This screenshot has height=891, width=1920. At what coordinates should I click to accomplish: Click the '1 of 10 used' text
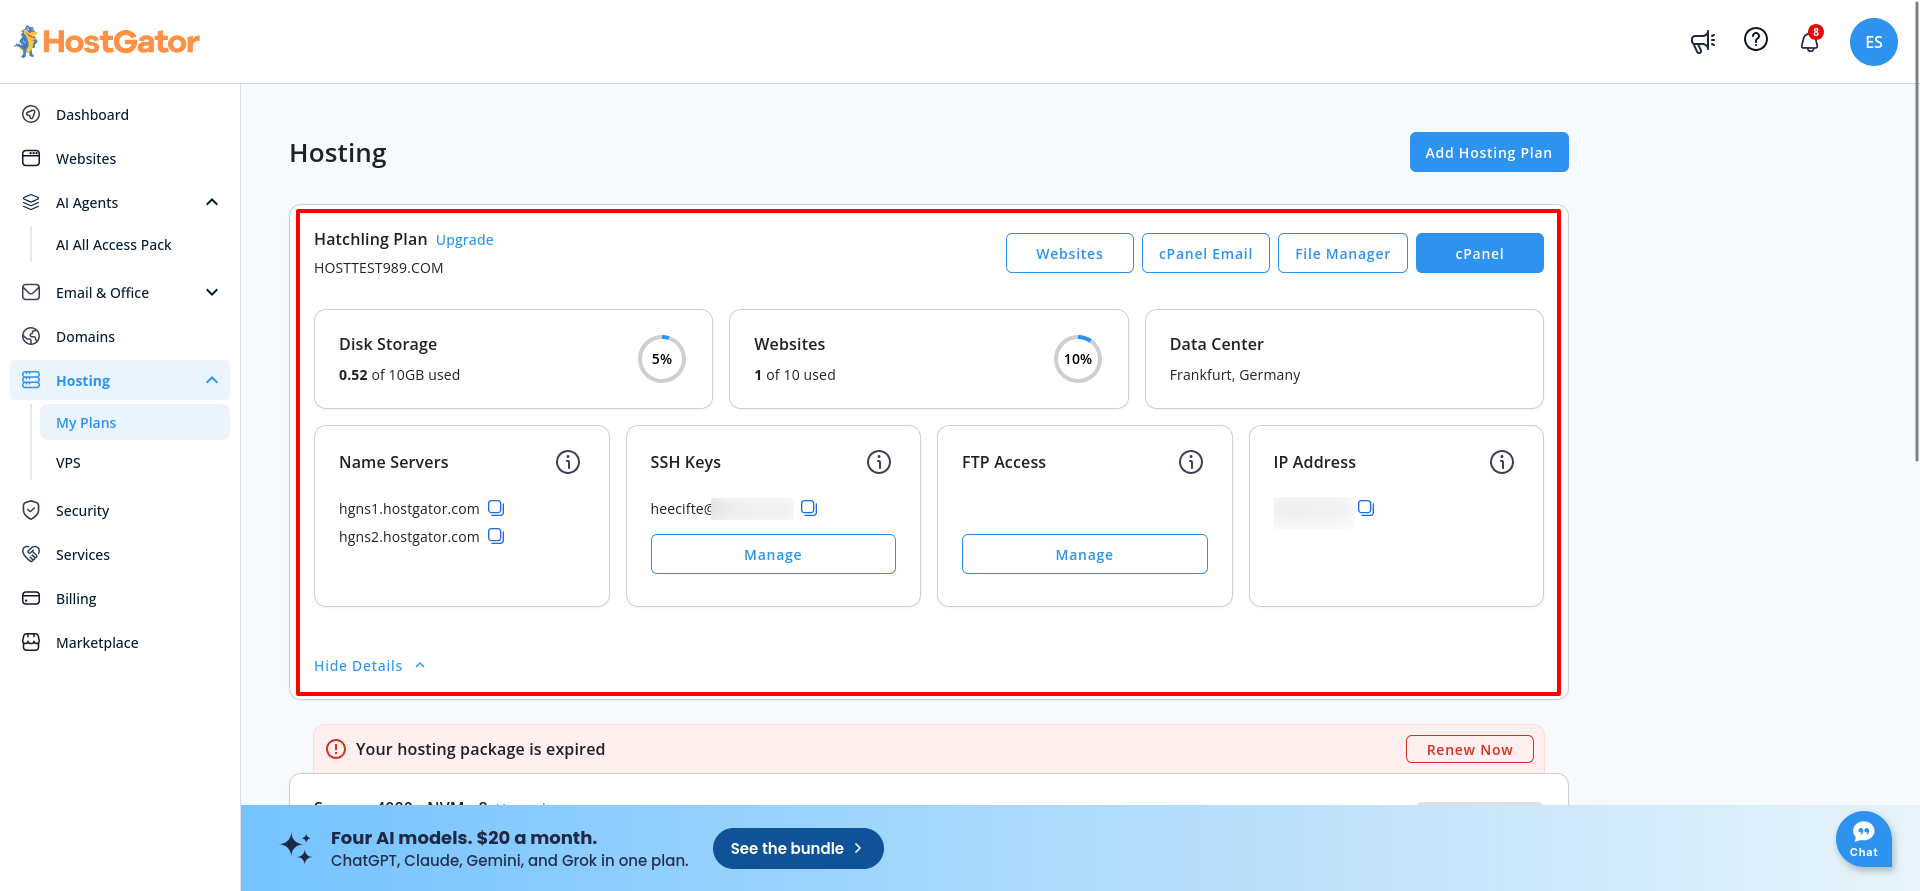[795, 375]
